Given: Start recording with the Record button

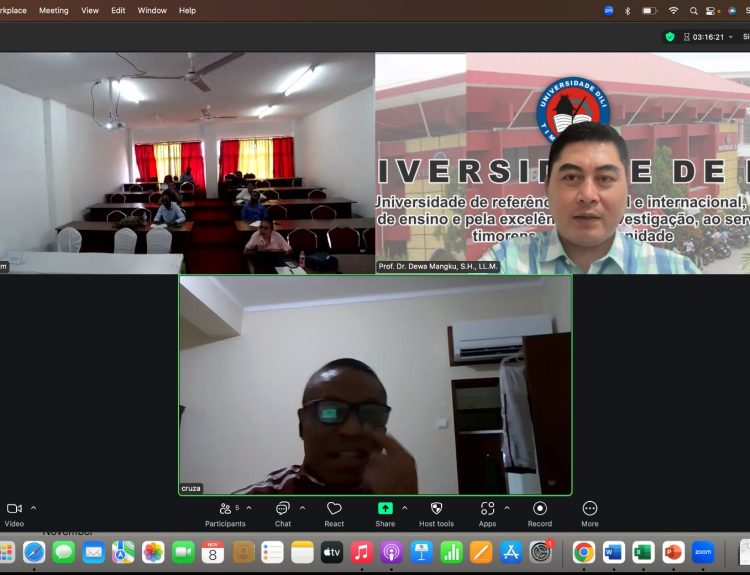Looking at the screenshot, I should 540,509.
